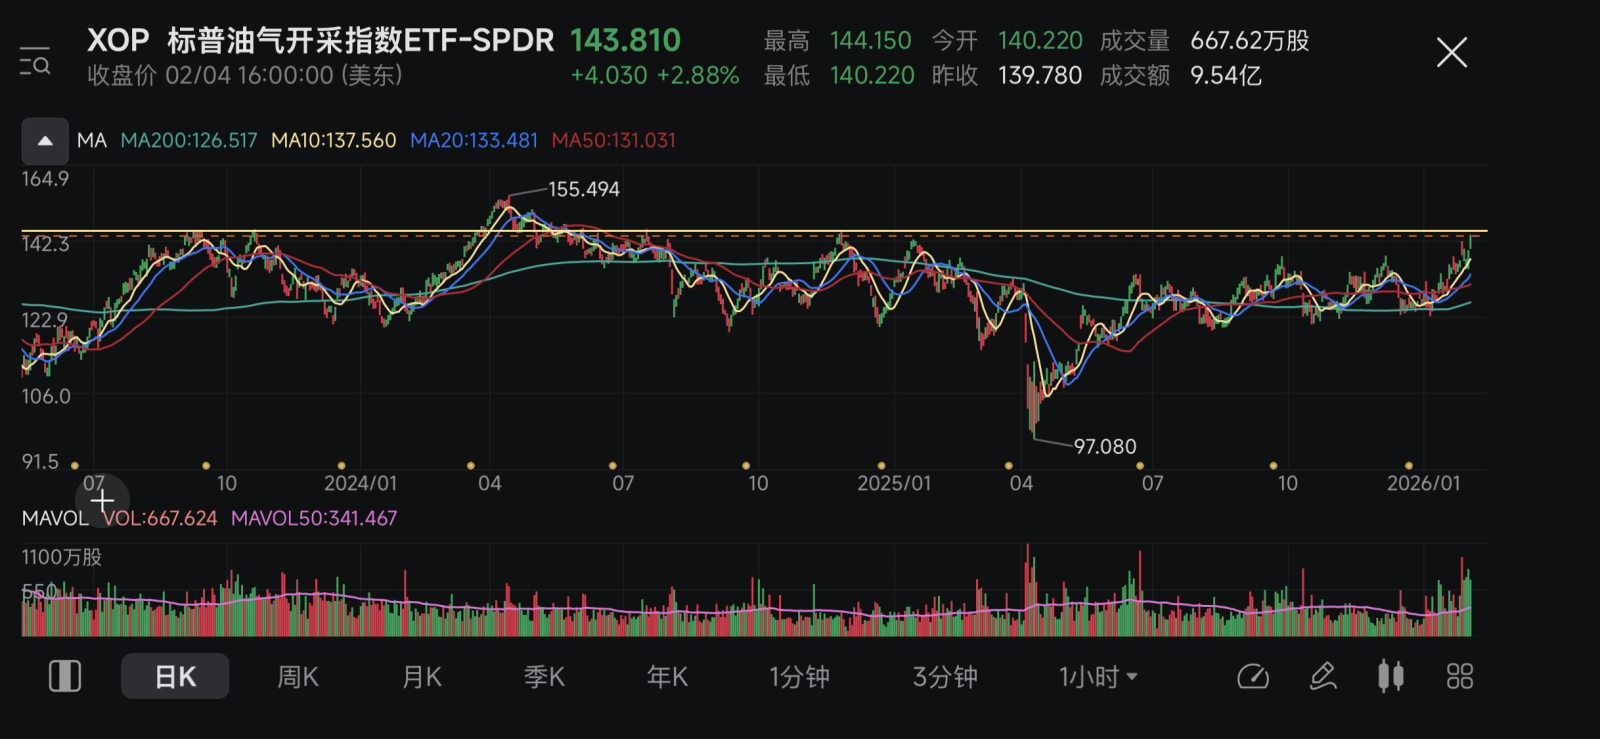The image size is (1600, 739).
Task: Click the 1100万股 volume axis label
Action: coord(62,557)
